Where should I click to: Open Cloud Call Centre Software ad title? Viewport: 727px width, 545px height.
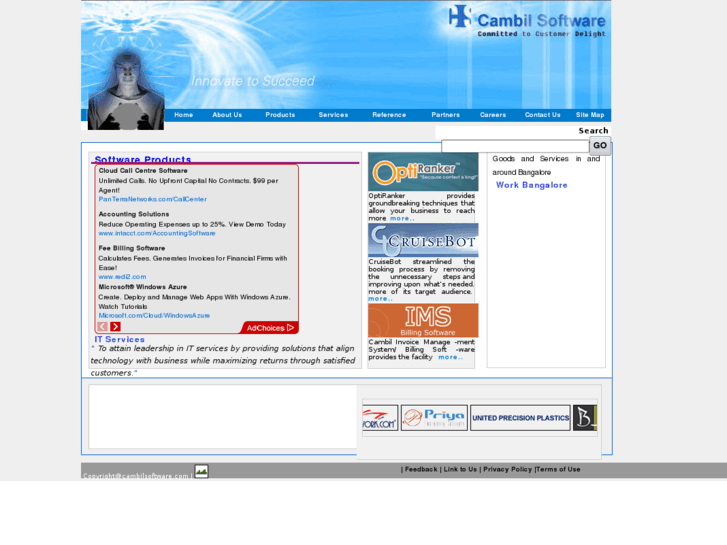click(x=143, y=171)
